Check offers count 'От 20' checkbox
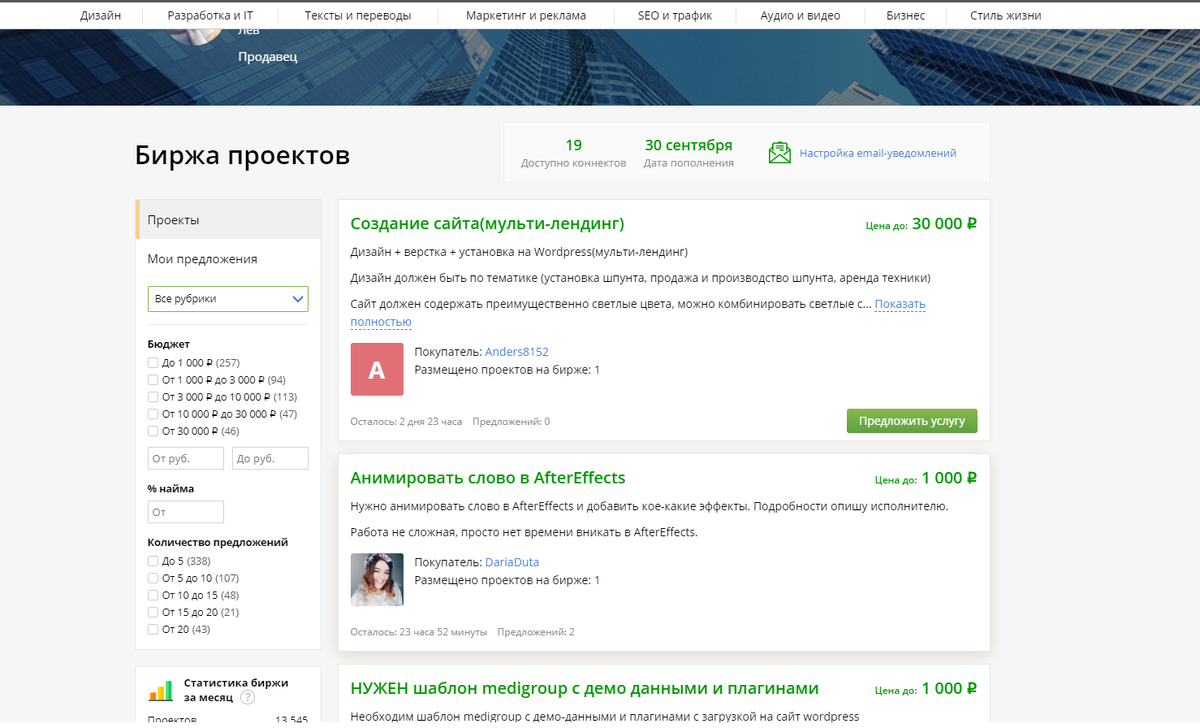The height and width of the screenshot is (728, 1200). [x=153, y=629]
